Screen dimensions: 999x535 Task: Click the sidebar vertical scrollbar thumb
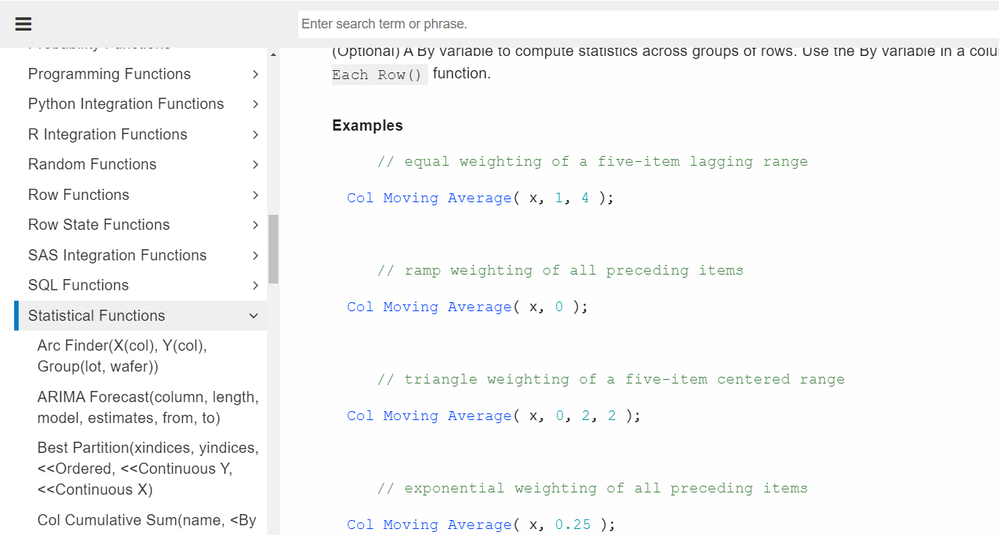pyautogui.click(x=273, y=248)
